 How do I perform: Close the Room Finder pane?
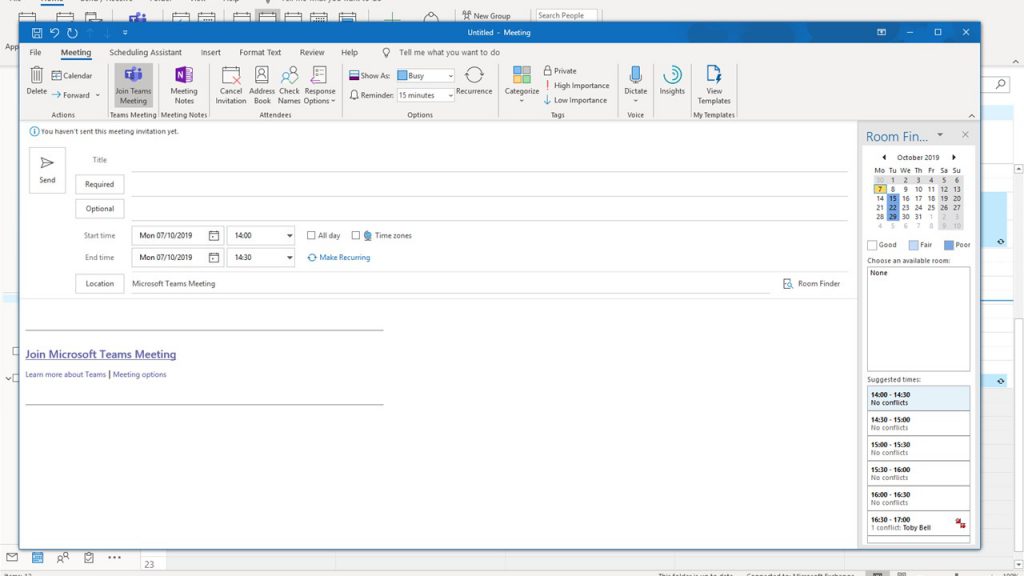965,135
